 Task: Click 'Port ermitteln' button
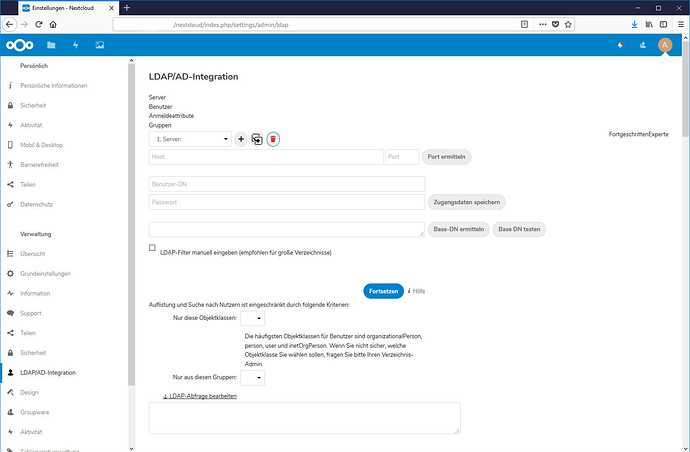[x=446, y=157]
